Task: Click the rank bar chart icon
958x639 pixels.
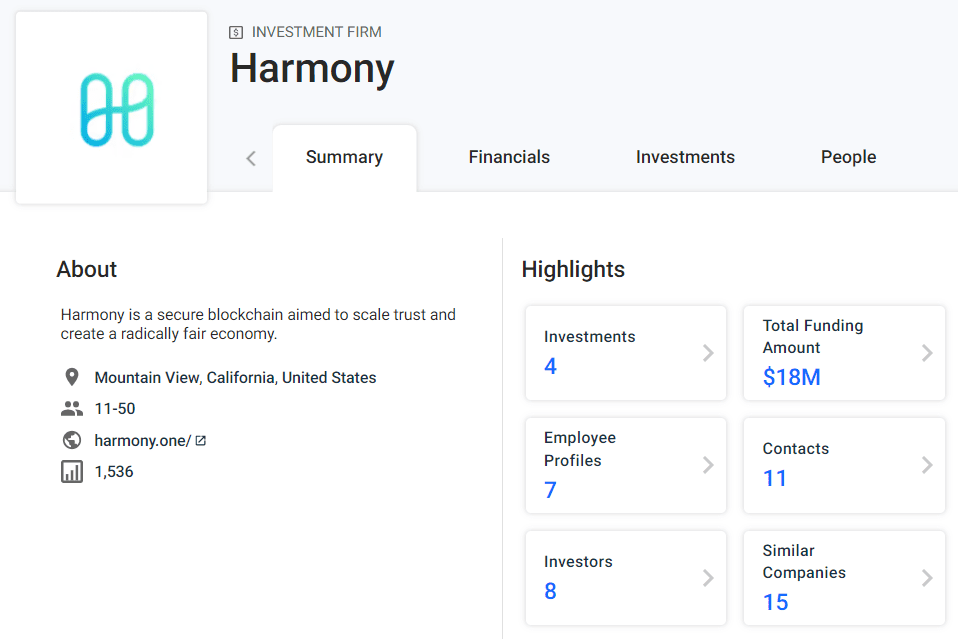Action: pyautogui.click(x=71, y=472)
